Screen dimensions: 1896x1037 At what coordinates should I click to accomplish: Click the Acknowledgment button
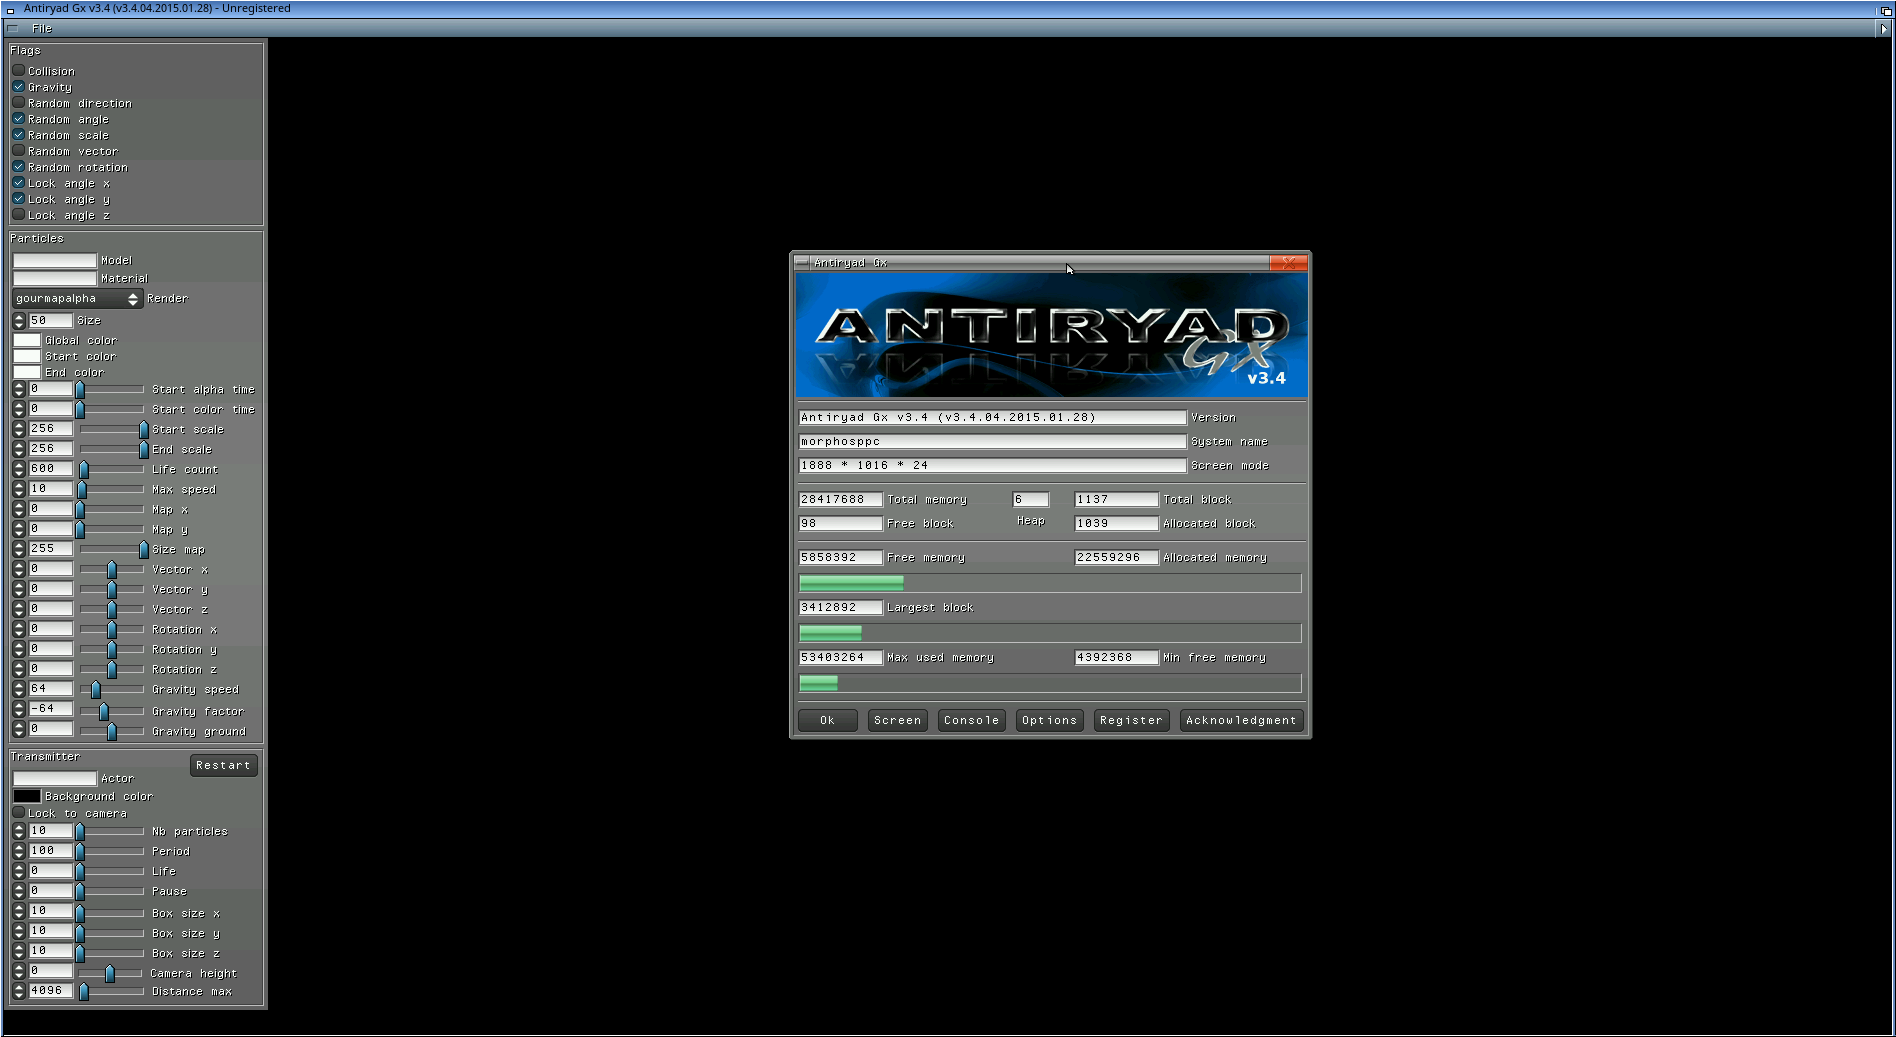tap(1240, 720)
